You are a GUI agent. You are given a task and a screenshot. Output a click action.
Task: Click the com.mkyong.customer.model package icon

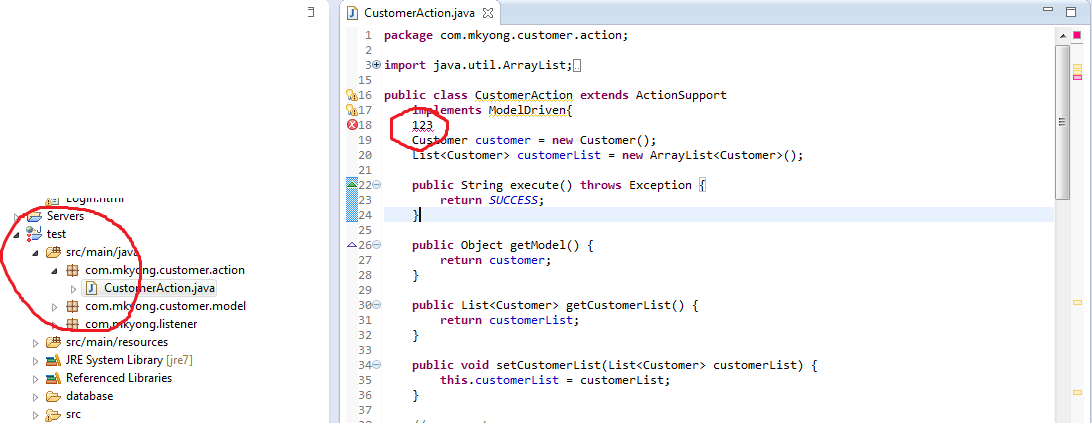pos(72,306)
